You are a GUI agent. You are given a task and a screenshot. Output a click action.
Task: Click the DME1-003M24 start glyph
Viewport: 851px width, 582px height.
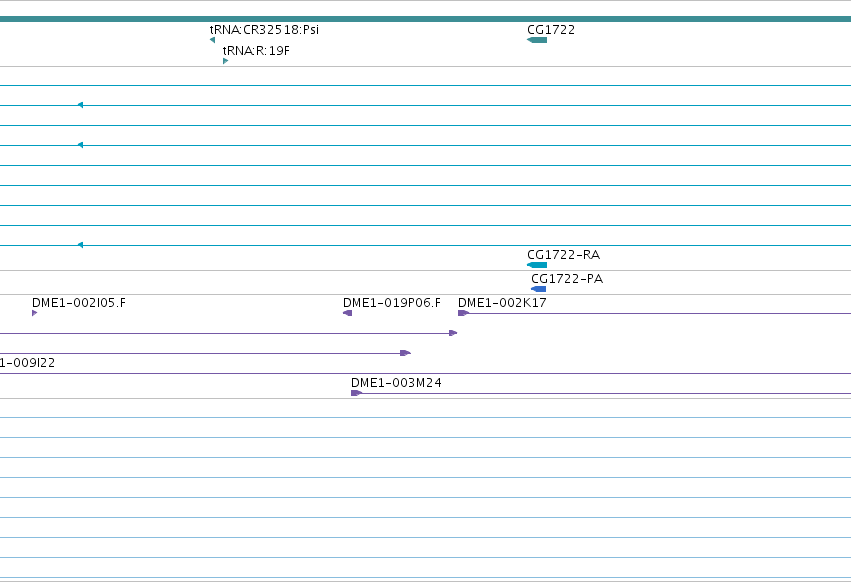coord(356,393)
